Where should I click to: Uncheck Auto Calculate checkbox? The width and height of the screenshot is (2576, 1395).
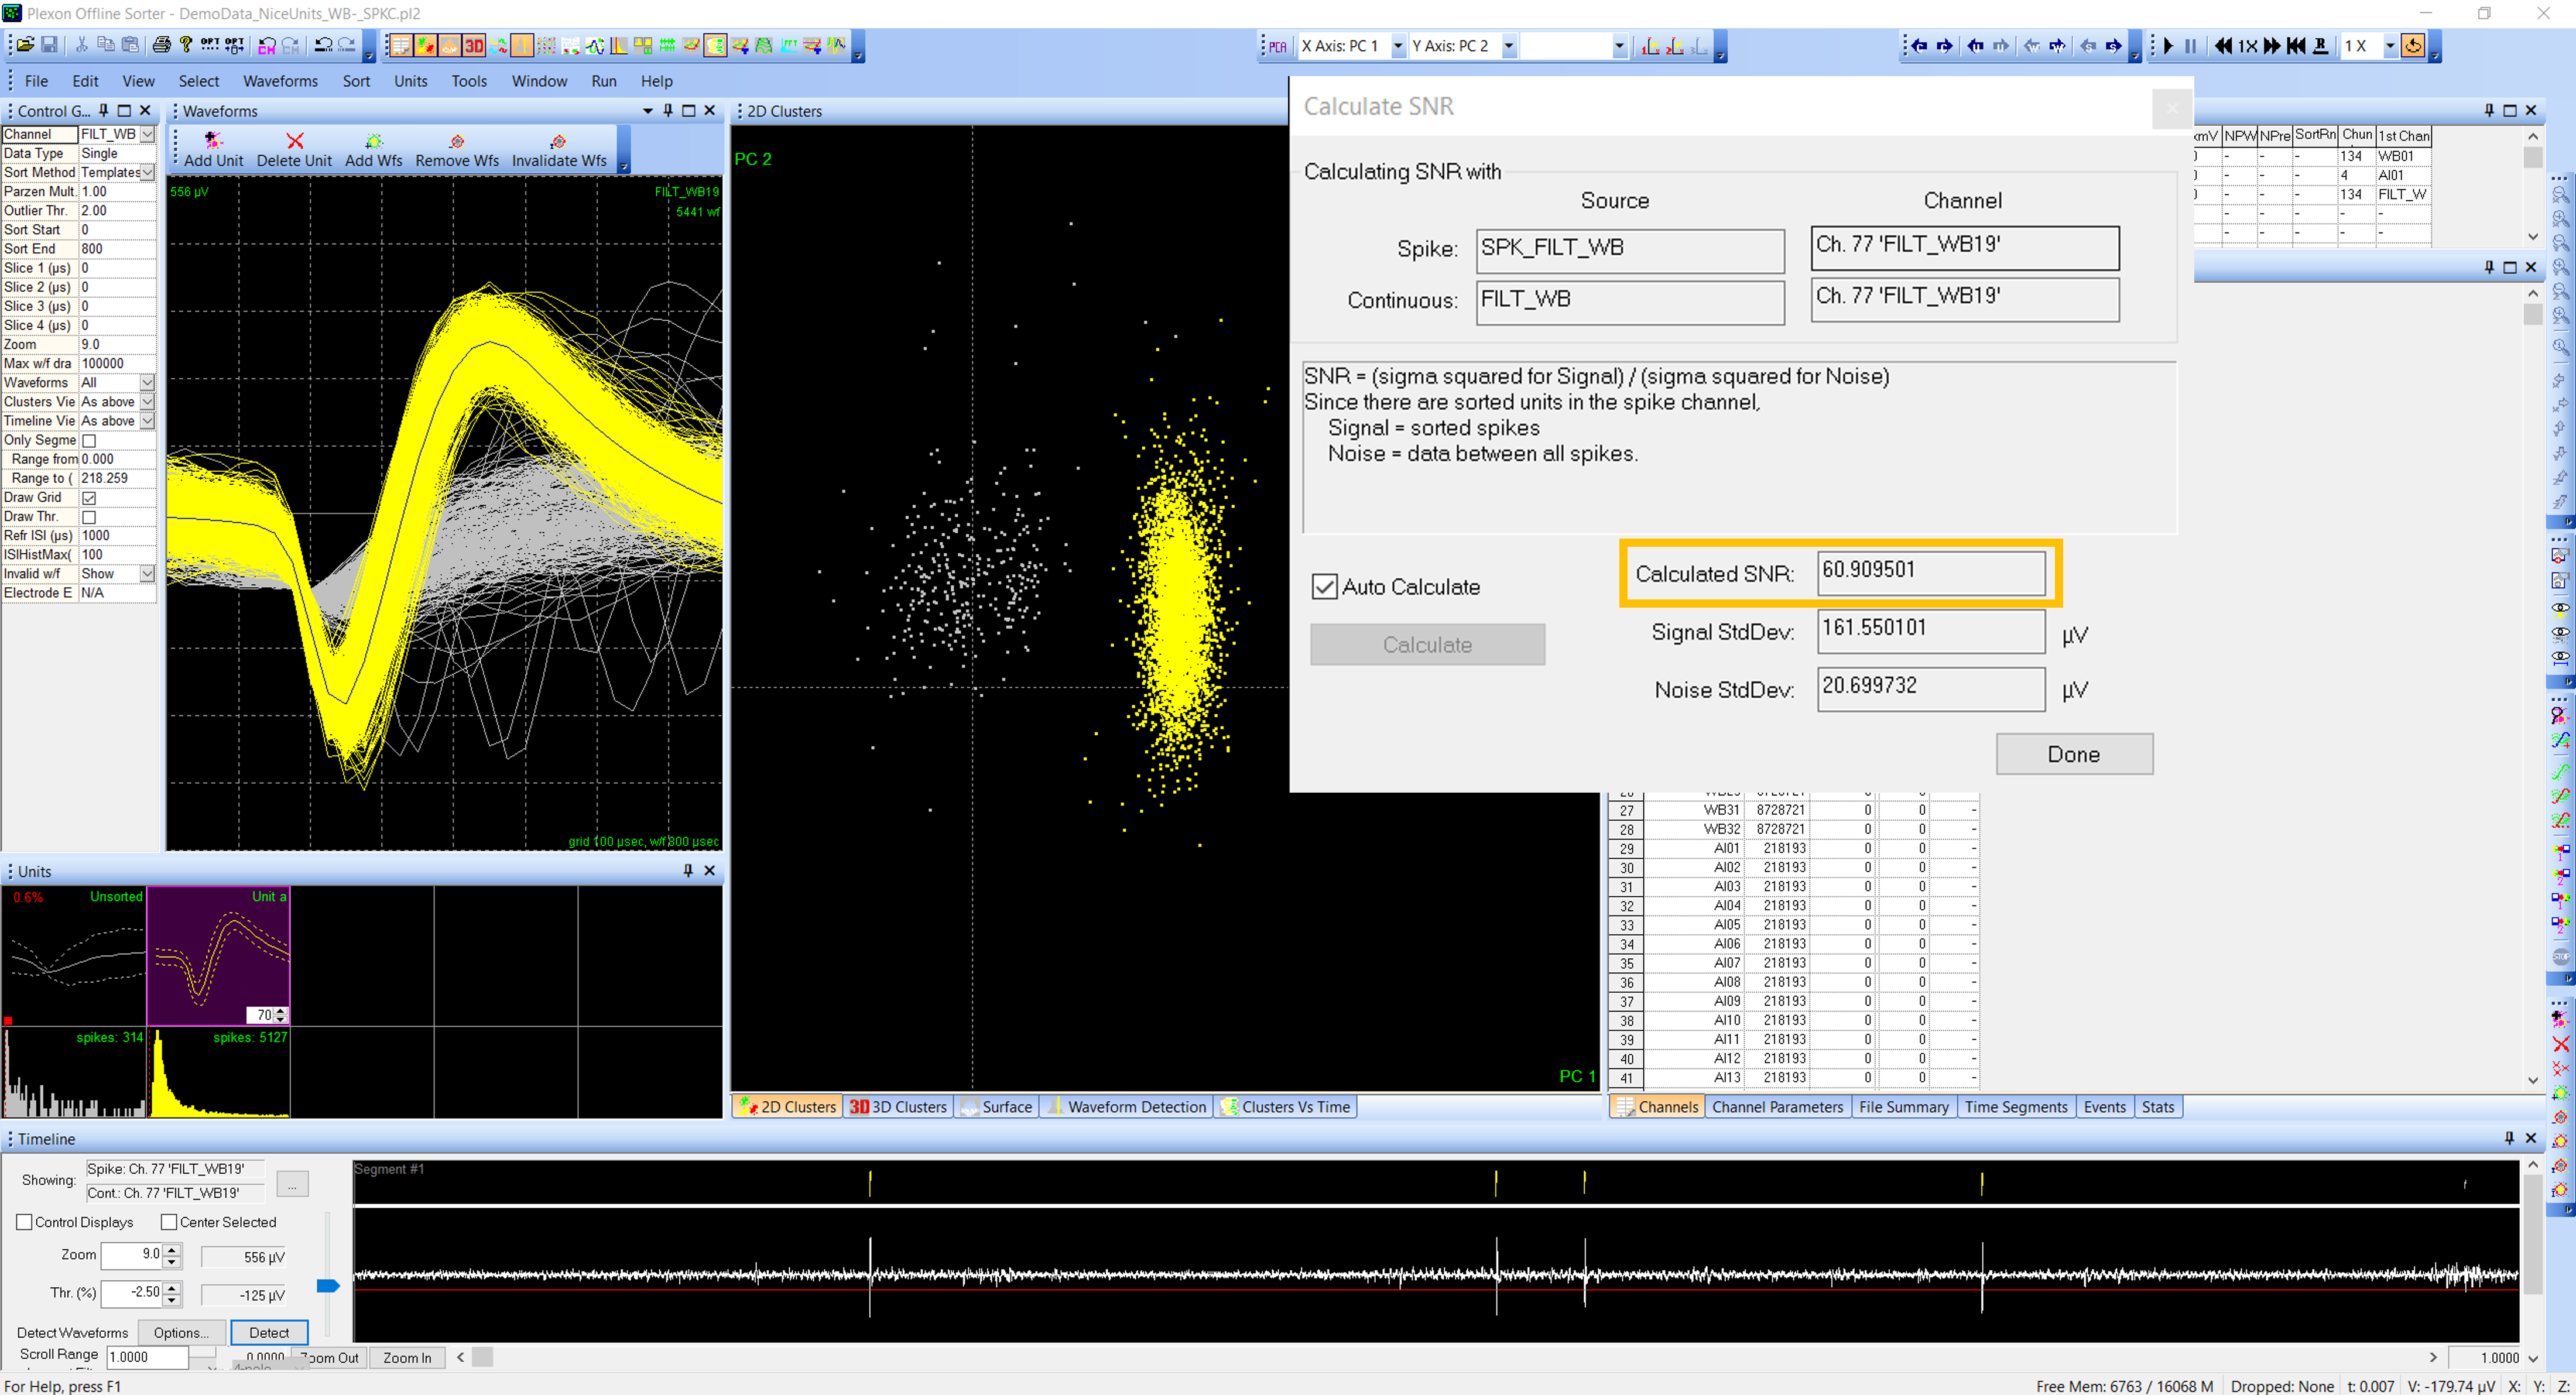[1324, 587]
